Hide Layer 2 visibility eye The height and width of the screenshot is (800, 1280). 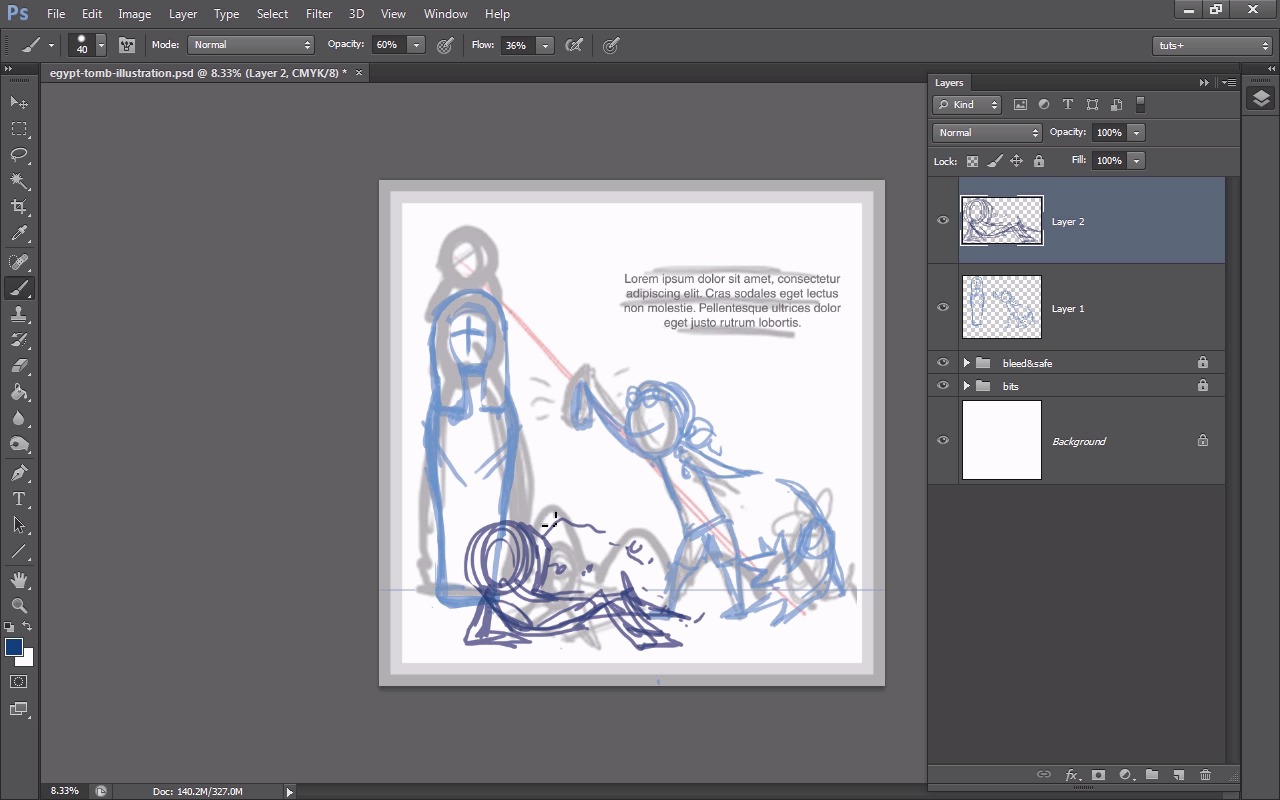943,221
